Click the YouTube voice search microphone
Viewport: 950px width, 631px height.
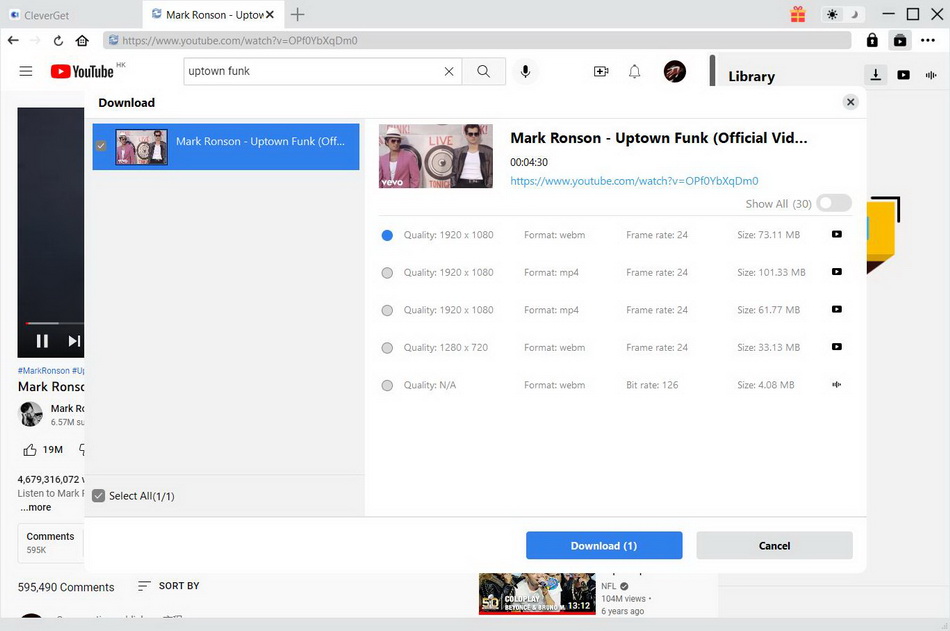[524, 71]
